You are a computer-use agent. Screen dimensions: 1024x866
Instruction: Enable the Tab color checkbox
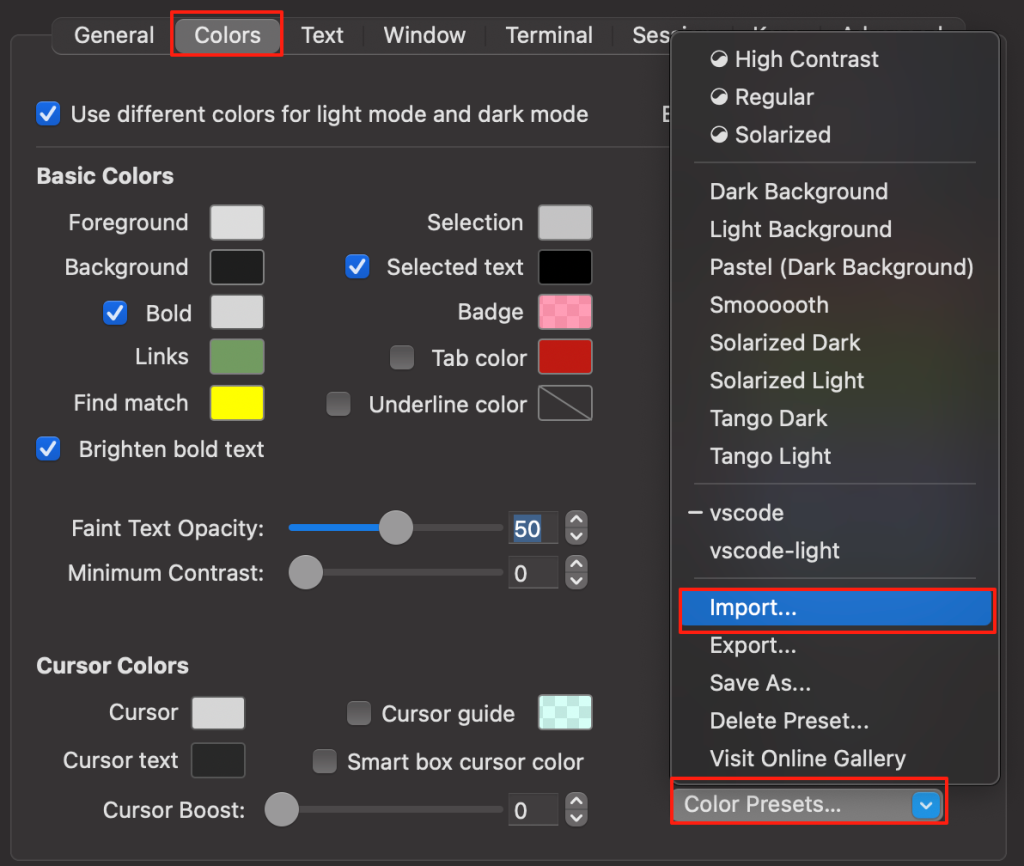(402, 357)
